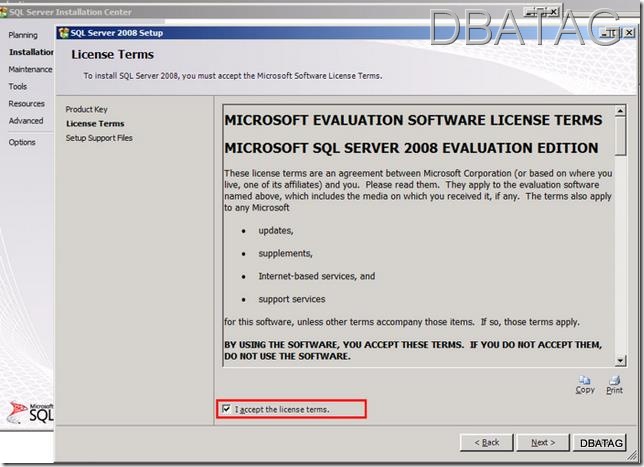Open Resources in Installation Center sidebar
Viewport: 644px width, 467px height.
point(27,104)
